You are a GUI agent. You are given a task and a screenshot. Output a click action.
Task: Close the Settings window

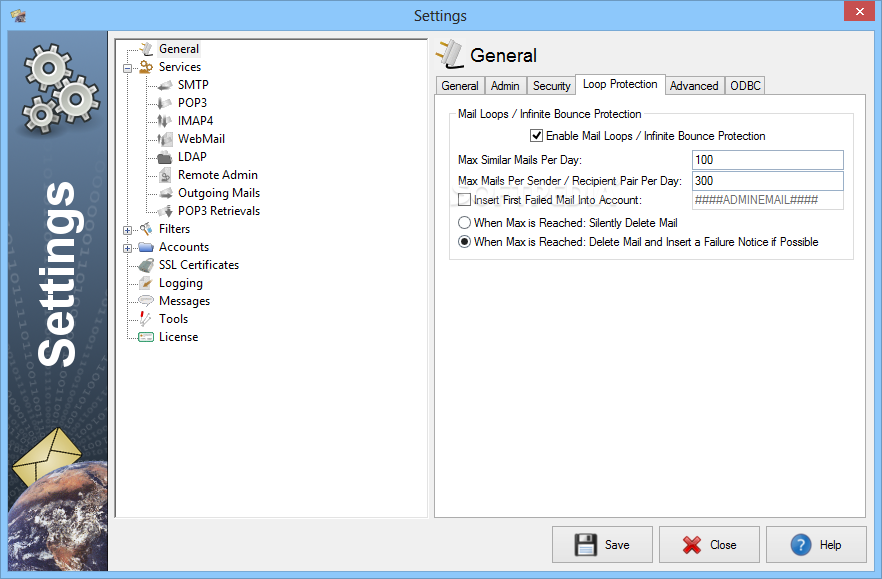click(860, 11)
